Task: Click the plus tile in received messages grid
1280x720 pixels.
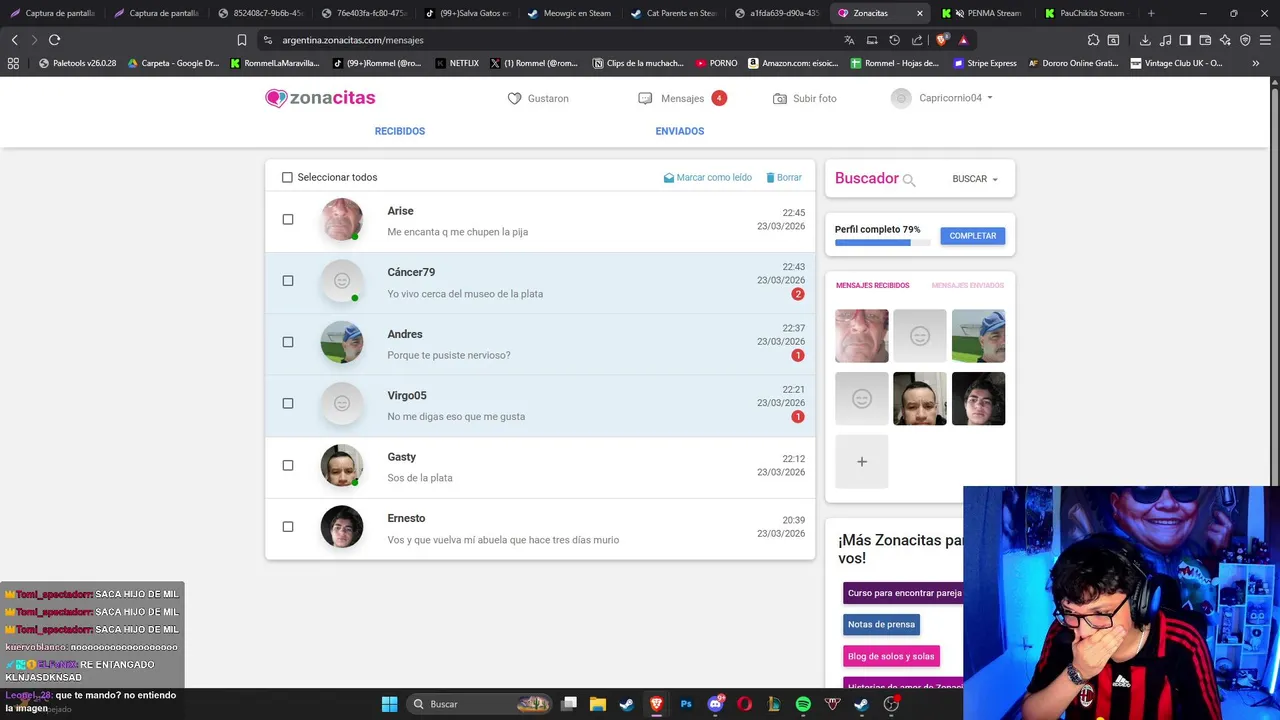Action: [x=861, y=462]
